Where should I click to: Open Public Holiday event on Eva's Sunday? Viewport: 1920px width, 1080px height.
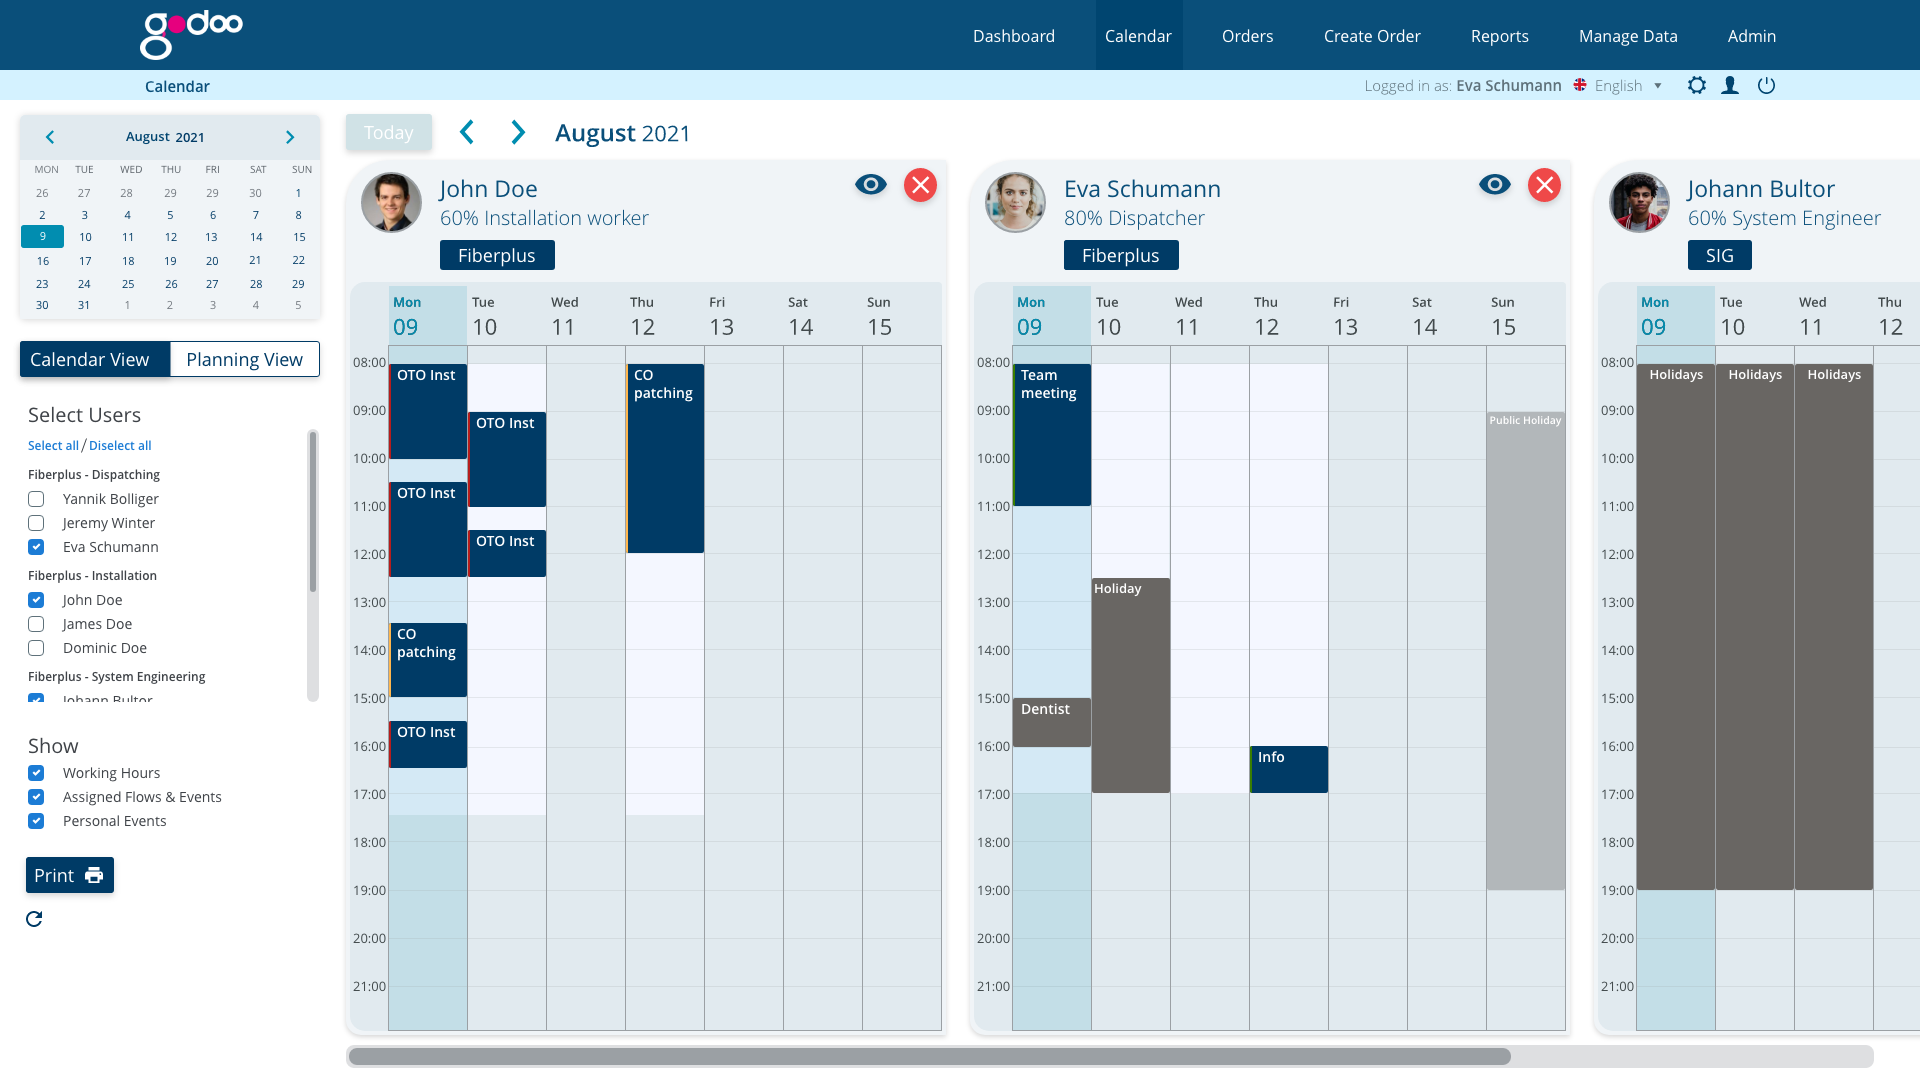[x=1525, y=650]
